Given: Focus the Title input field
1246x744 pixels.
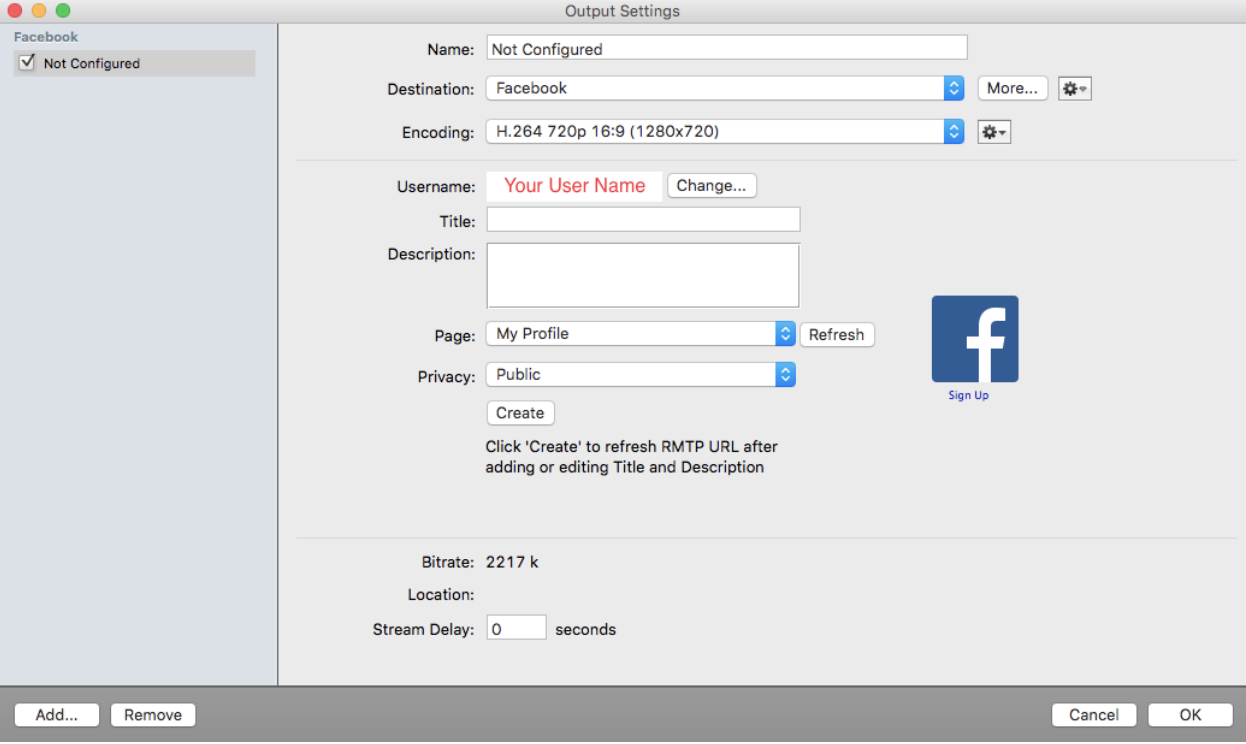Looking at the screenshot, I should coord(643,220).
